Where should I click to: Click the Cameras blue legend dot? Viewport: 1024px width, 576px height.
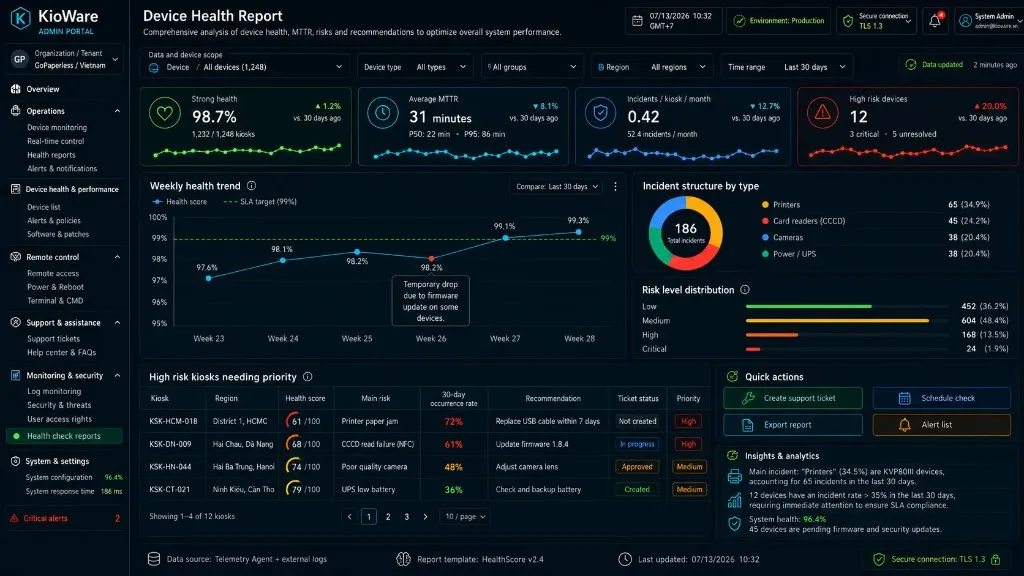(x=765, y=237)
